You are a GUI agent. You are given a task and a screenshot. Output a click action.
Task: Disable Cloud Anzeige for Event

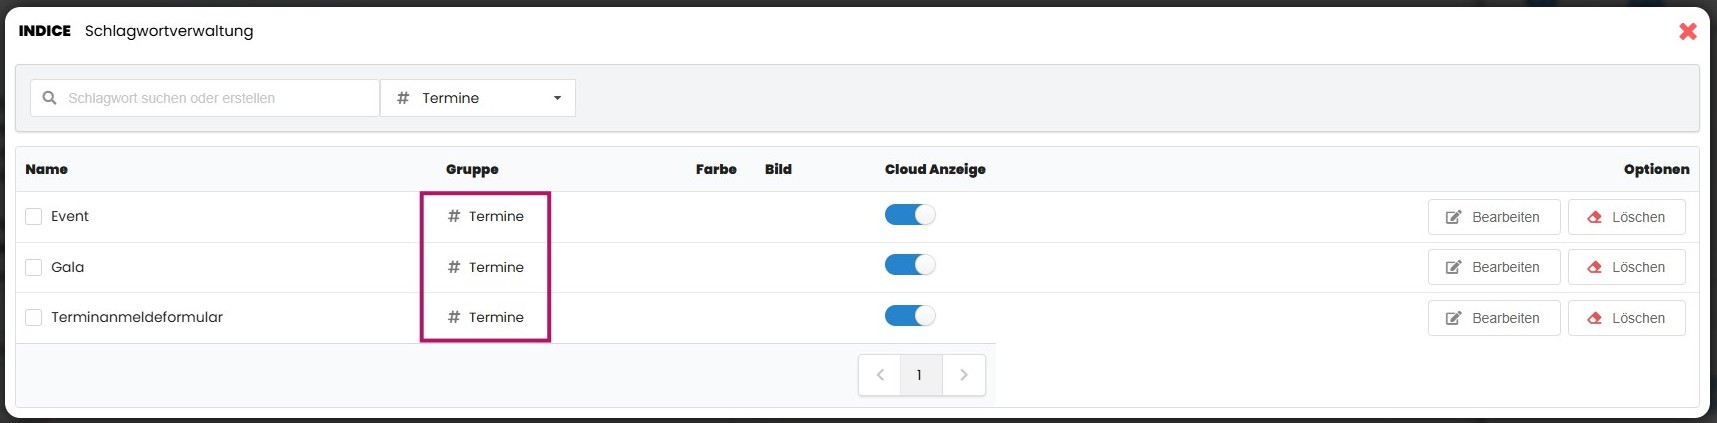910,215
